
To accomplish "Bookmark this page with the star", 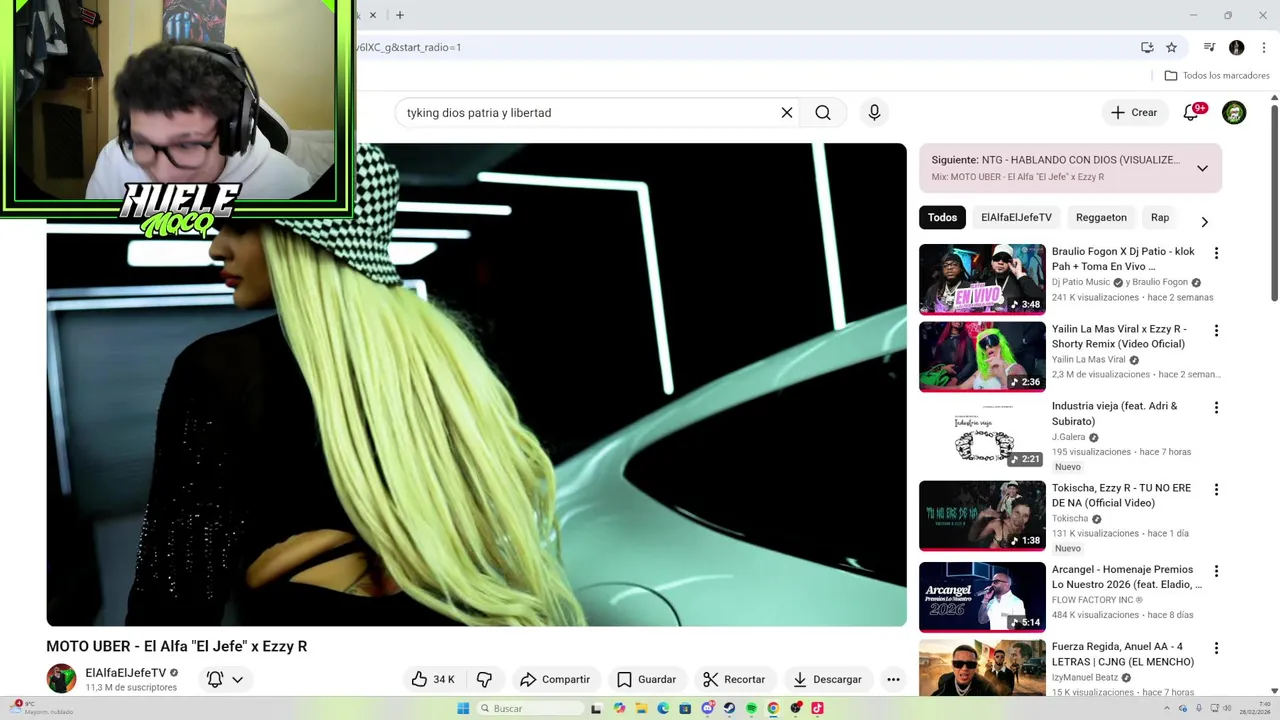I will pyautogui.click(x=1171, y=47).
